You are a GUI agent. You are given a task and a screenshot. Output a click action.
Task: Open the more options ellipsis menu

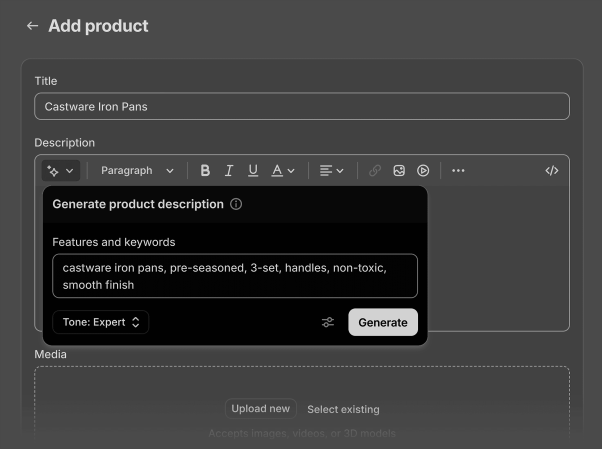point(458,171)
